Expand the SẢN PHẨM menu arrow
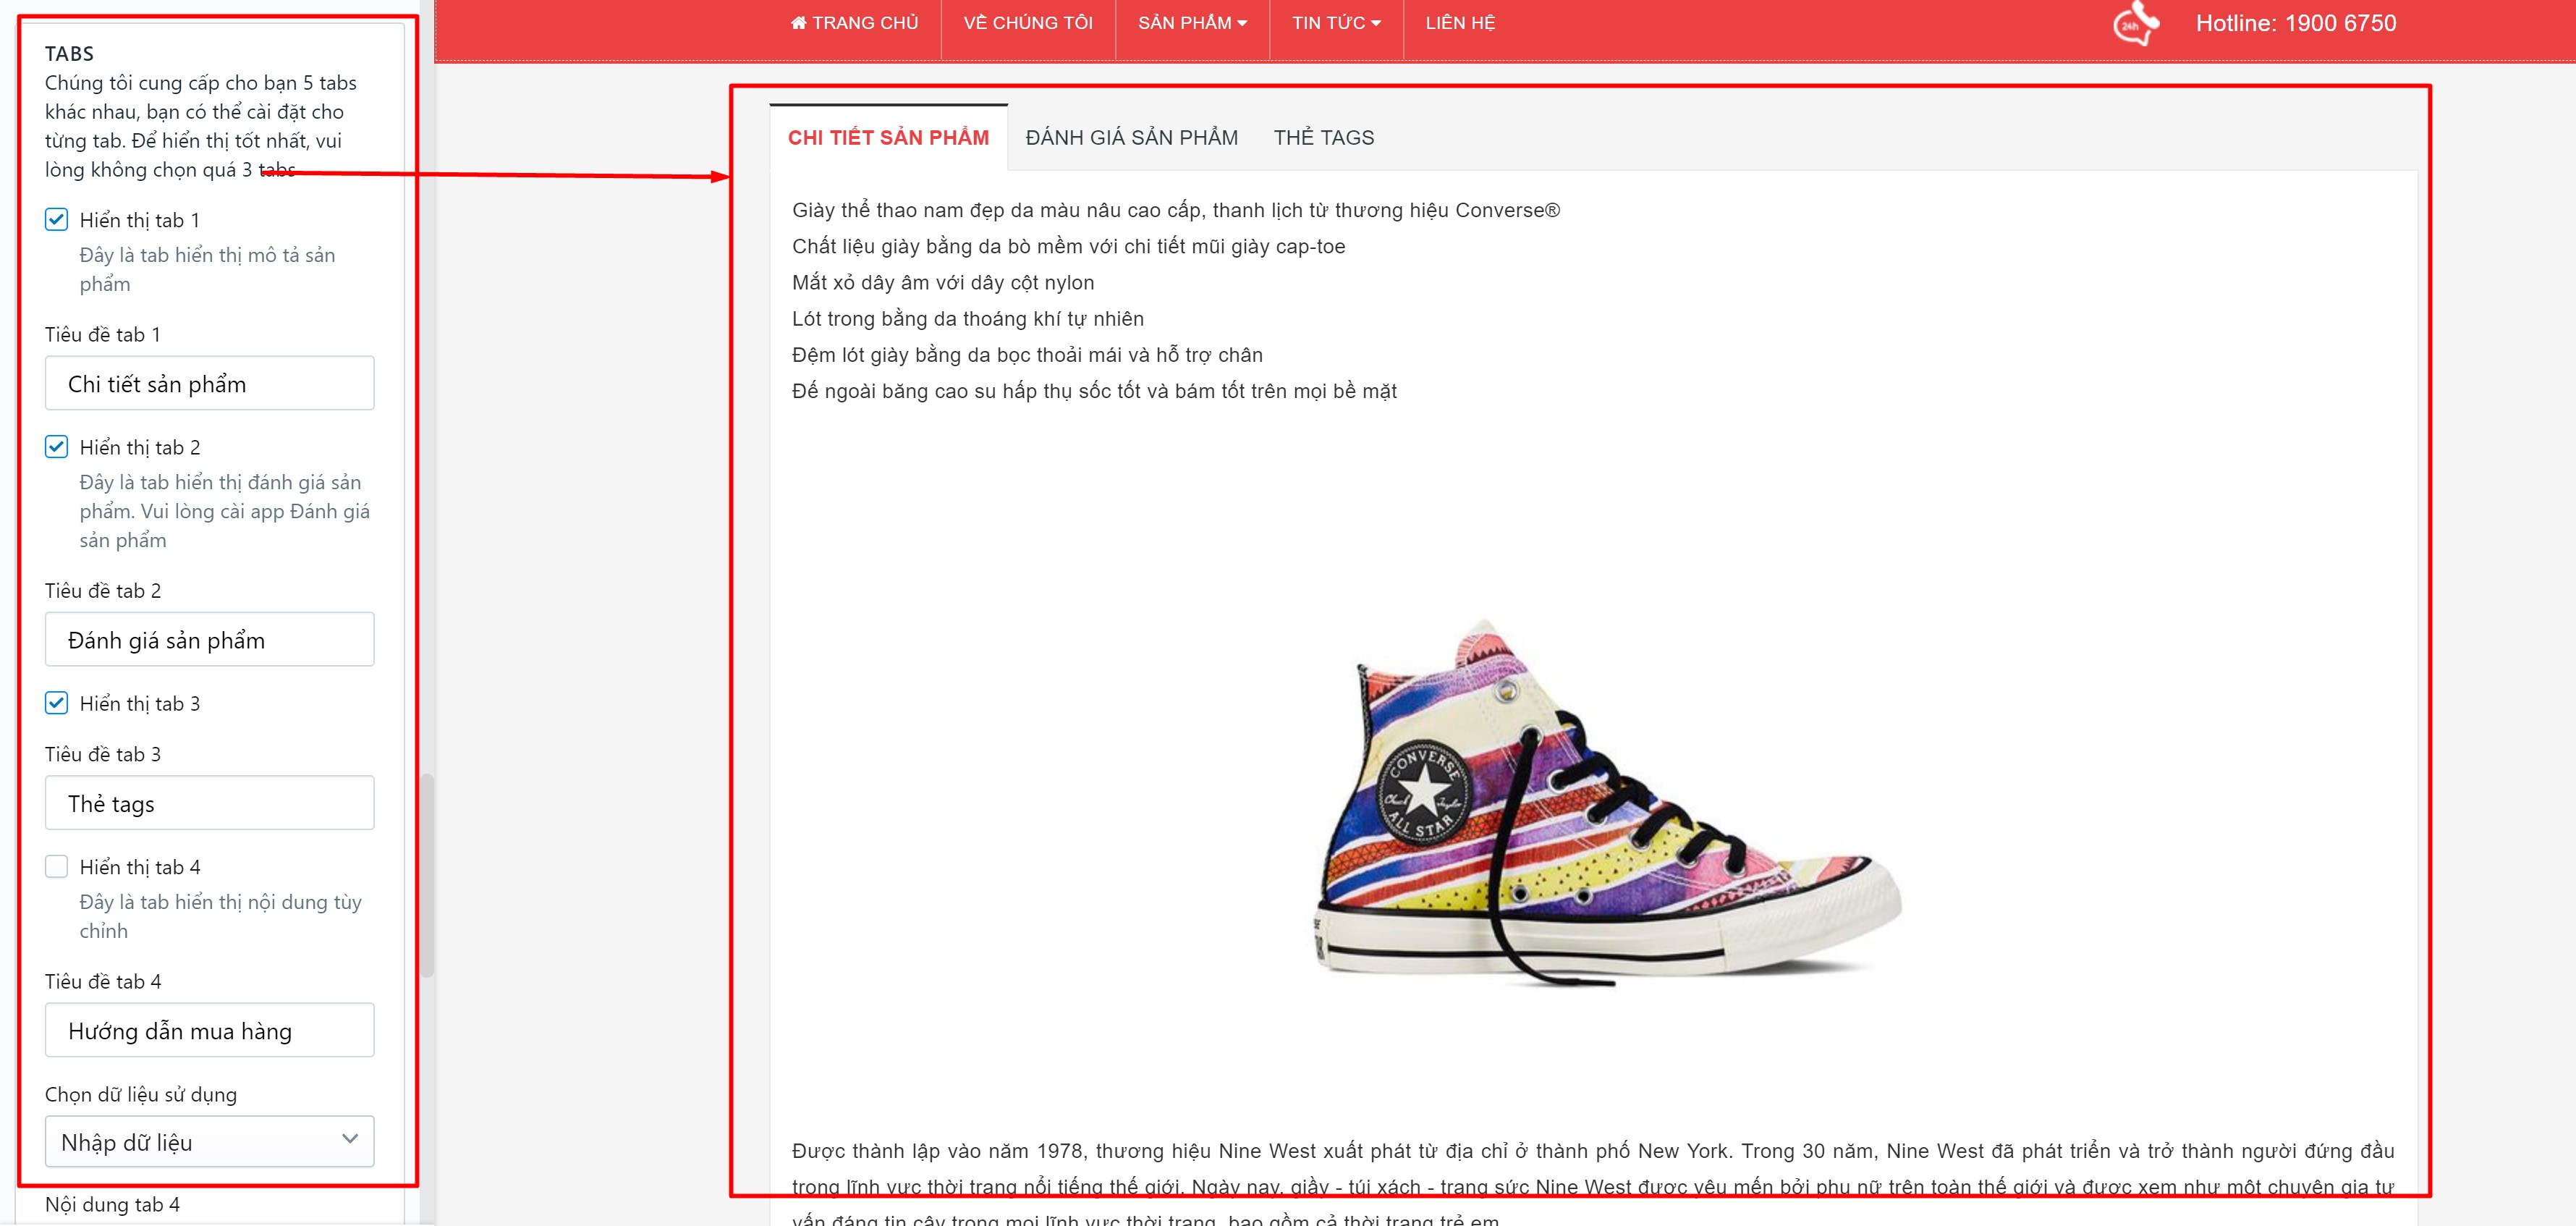Screen dimensions: 2576x1226 point(1242,23)
